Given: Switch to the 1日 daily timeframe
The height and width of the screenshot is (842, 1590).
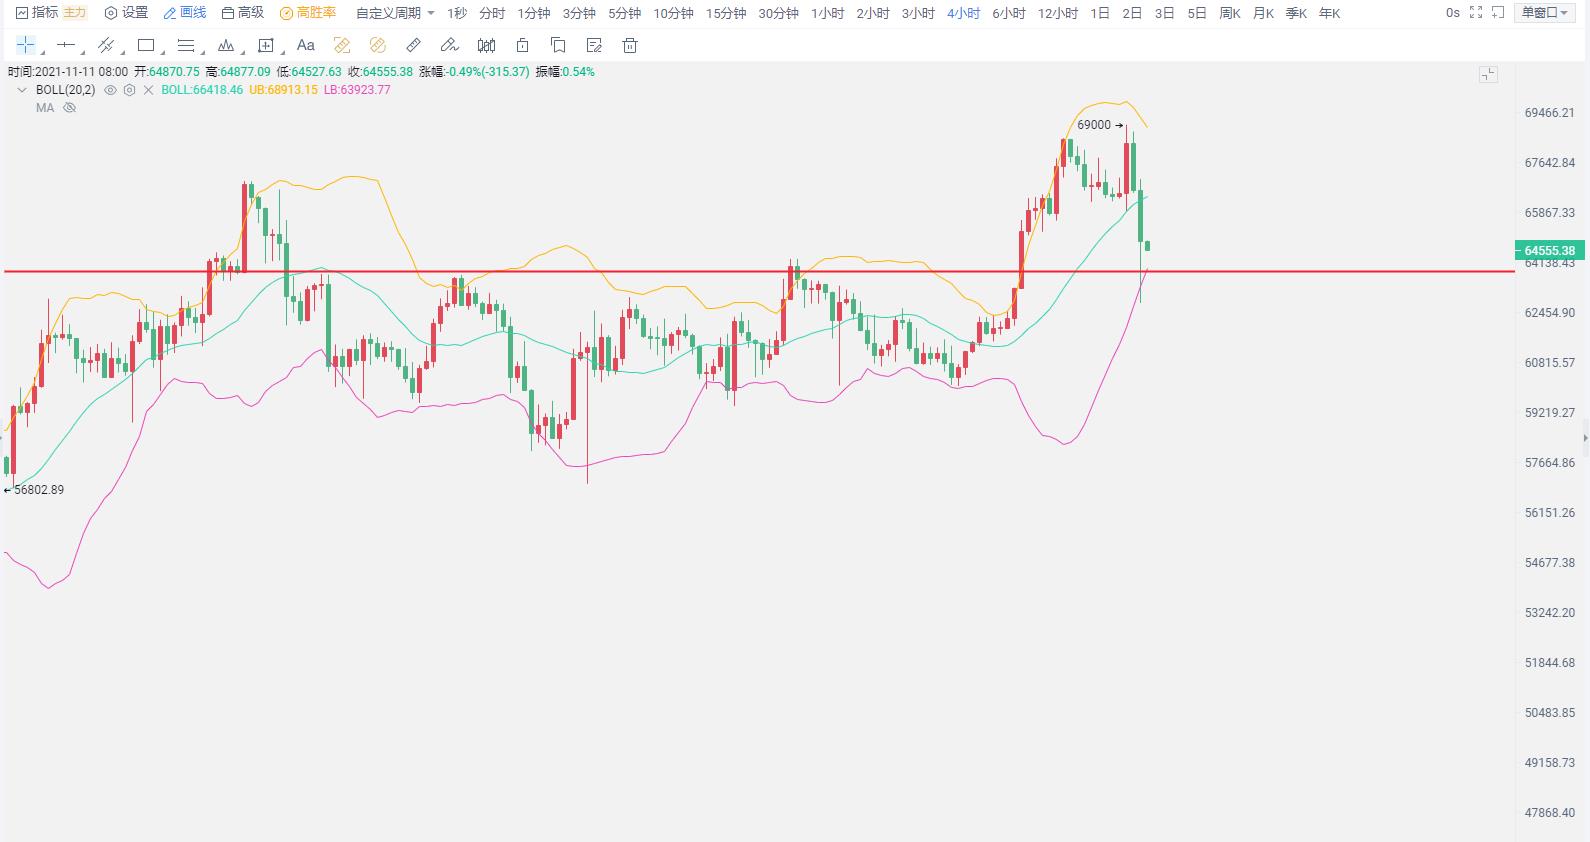Looking at the screenshot, I should pyautogui.click(x=1100, y=13).
